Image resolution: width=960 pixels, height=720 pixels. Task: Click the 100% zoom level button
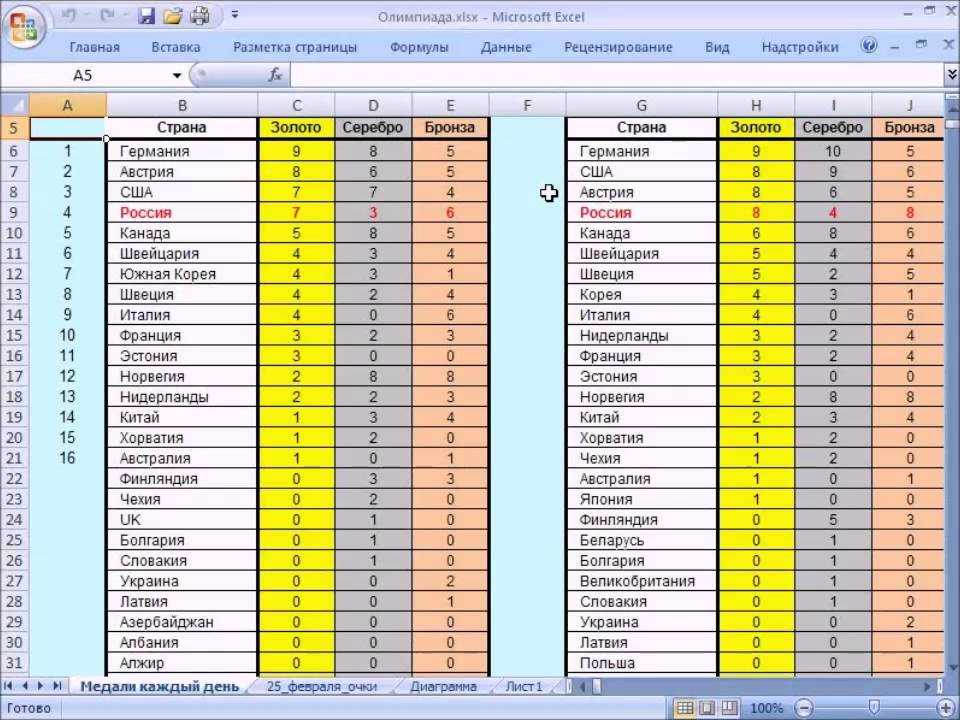point(767,708)
